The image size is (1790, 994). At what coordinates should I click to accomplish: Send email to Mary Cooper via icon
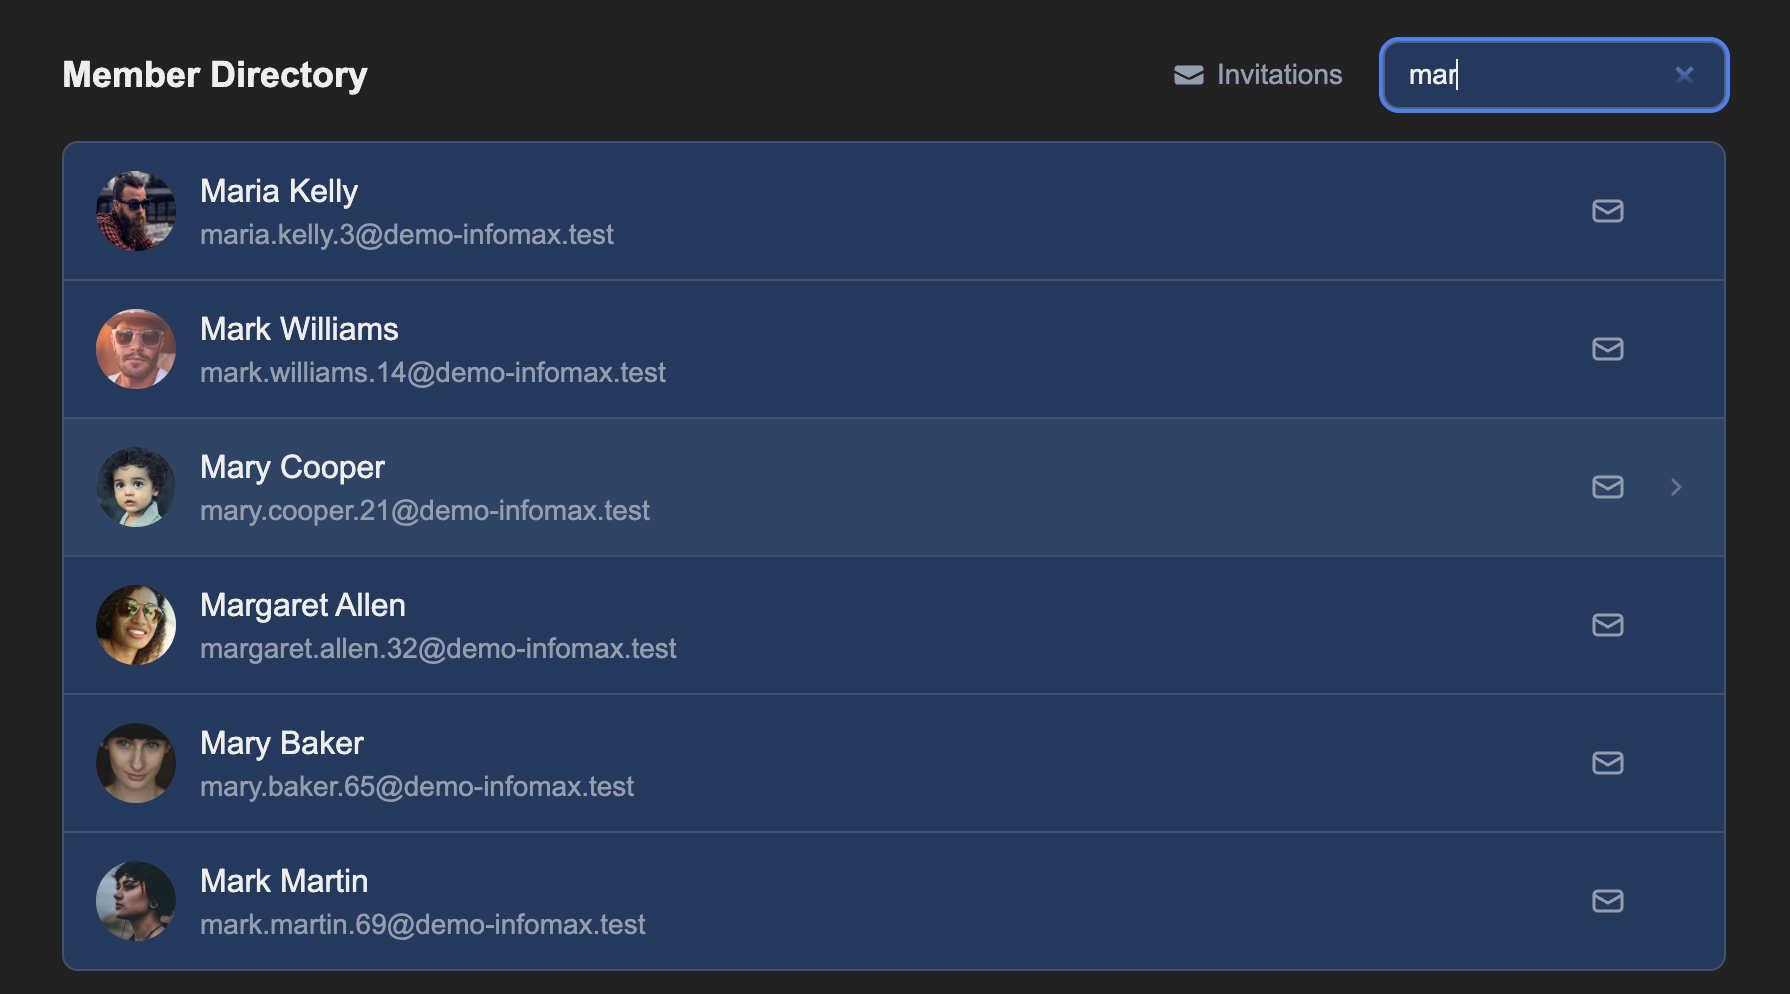[1607, 487]
